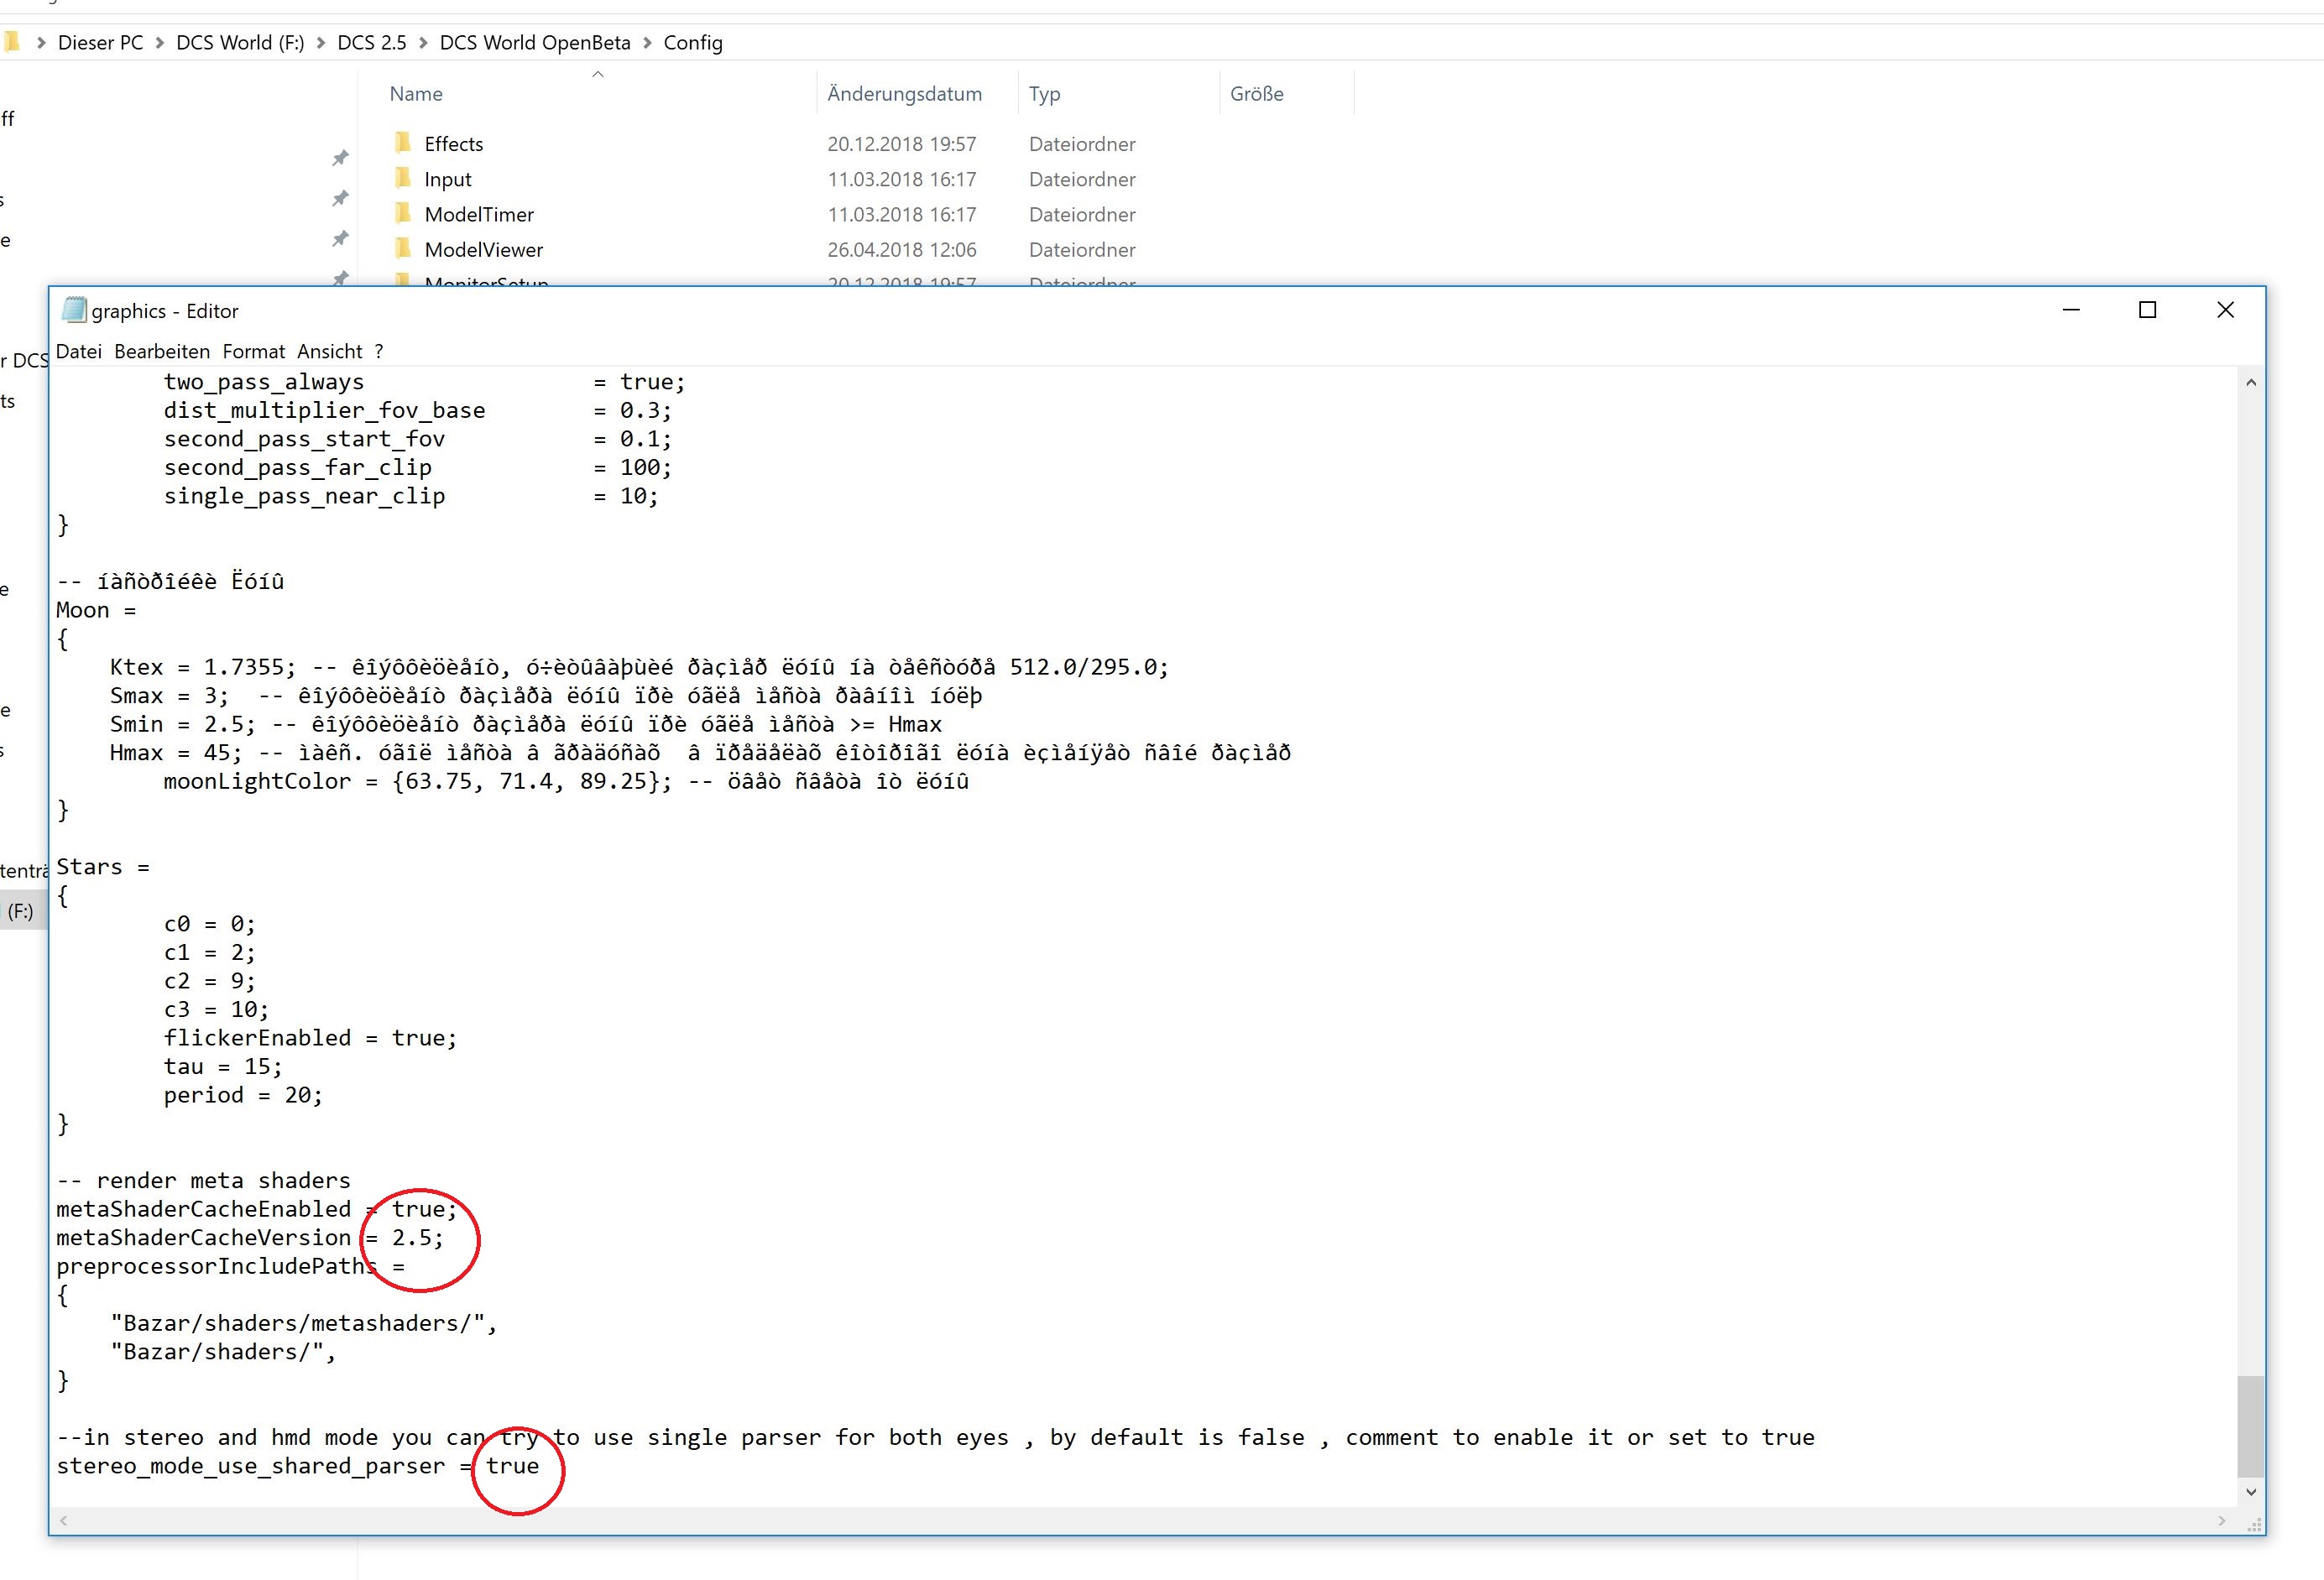Screen dimensions: 2324x1580
Task: Sort by Name column header
Action: [416, 93]
